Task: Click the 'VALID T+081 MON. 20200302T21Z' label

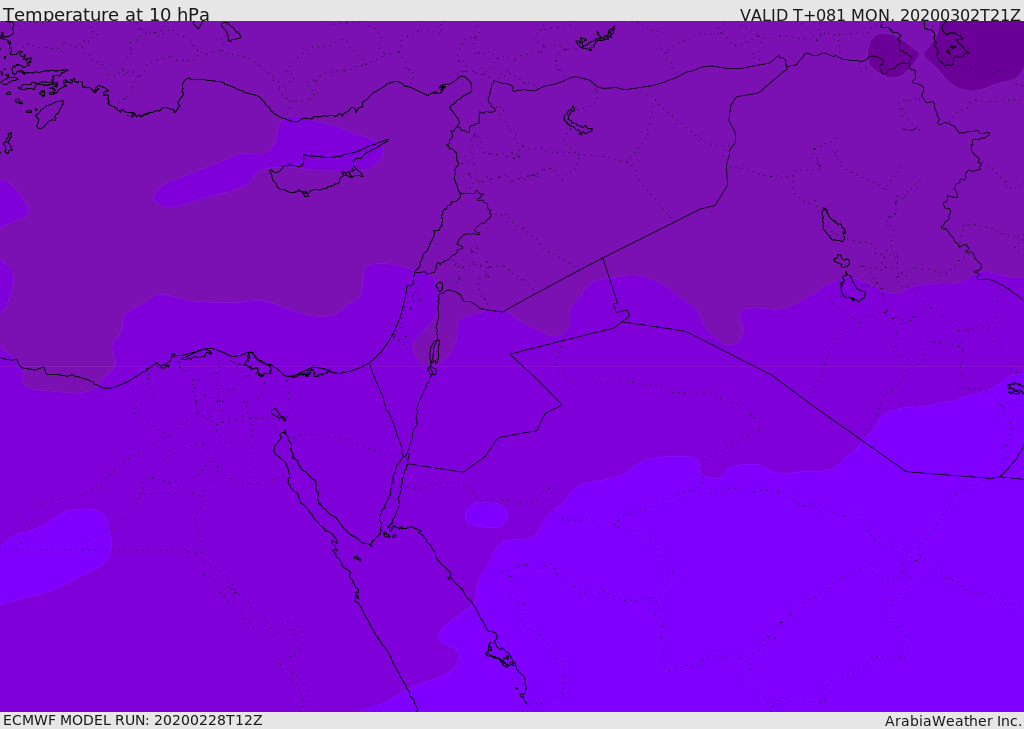Action: [880, 15]
